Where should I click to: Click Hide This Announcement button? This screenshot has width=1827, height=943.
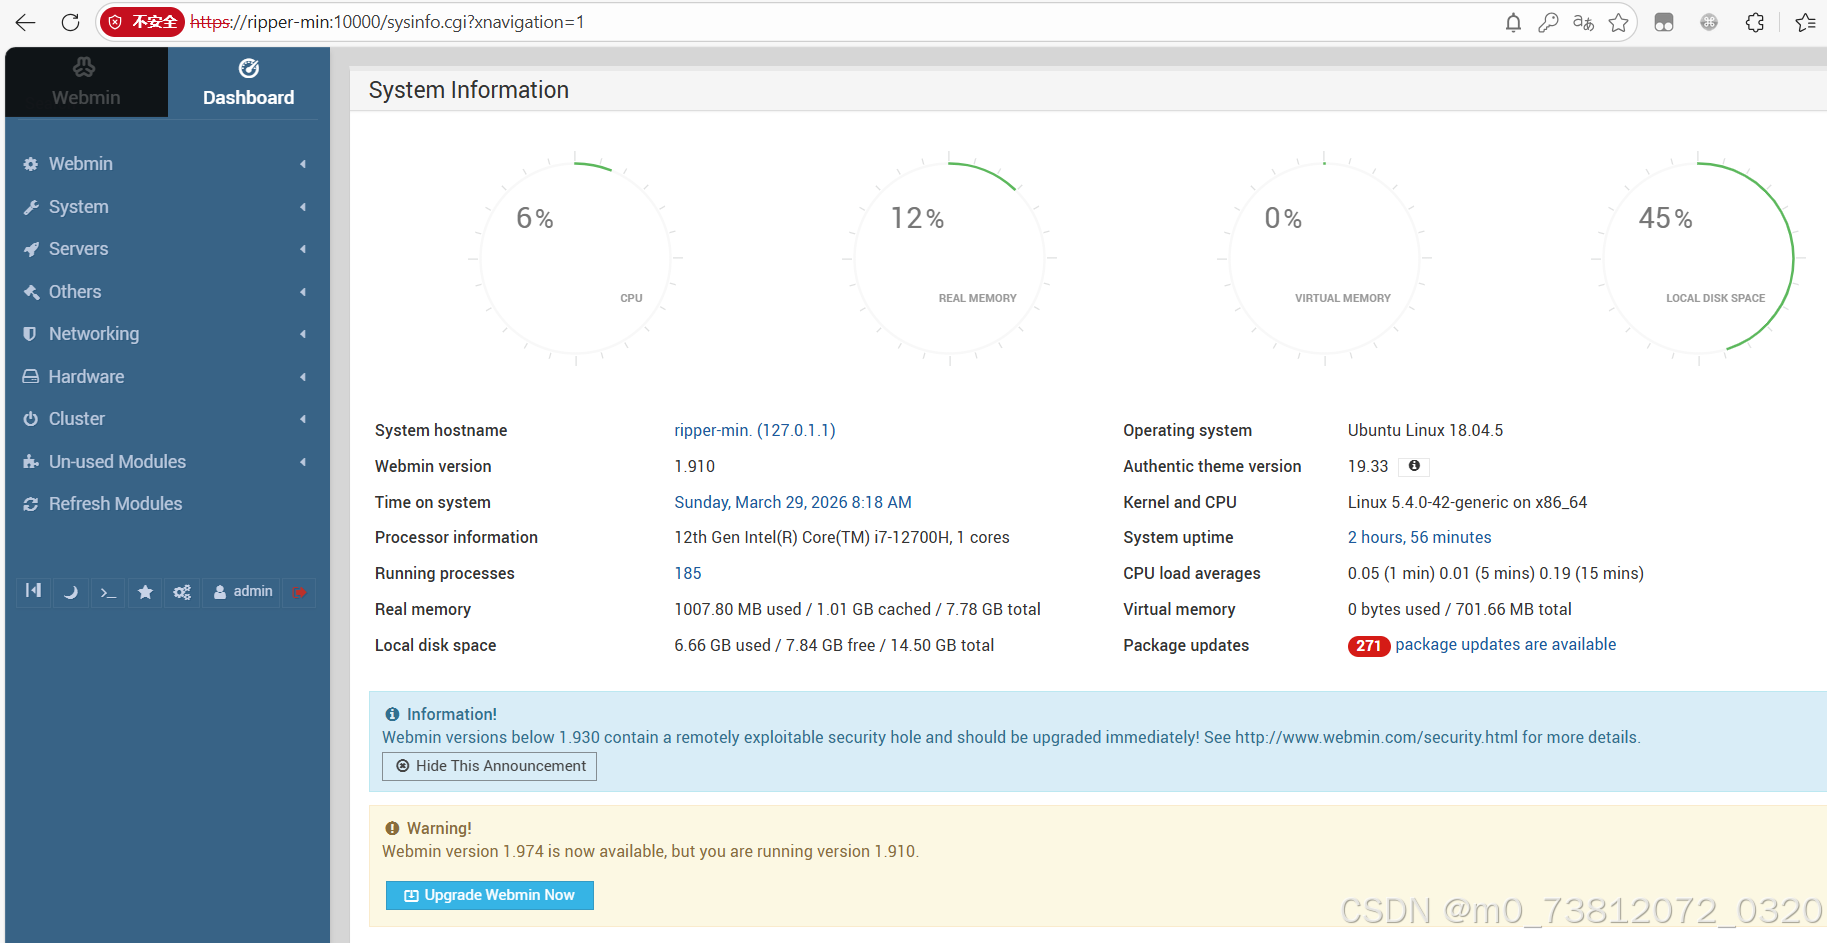pyautogui.click(x=490, y=766)
